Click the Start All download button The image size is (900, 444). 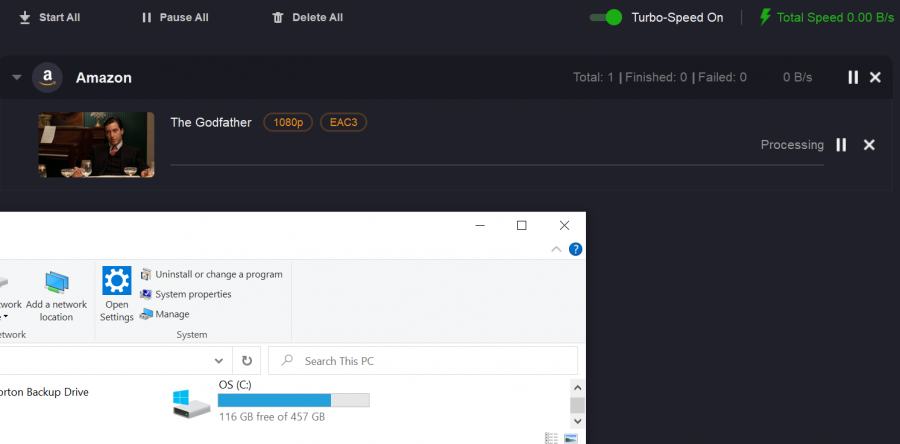(49, 18)
